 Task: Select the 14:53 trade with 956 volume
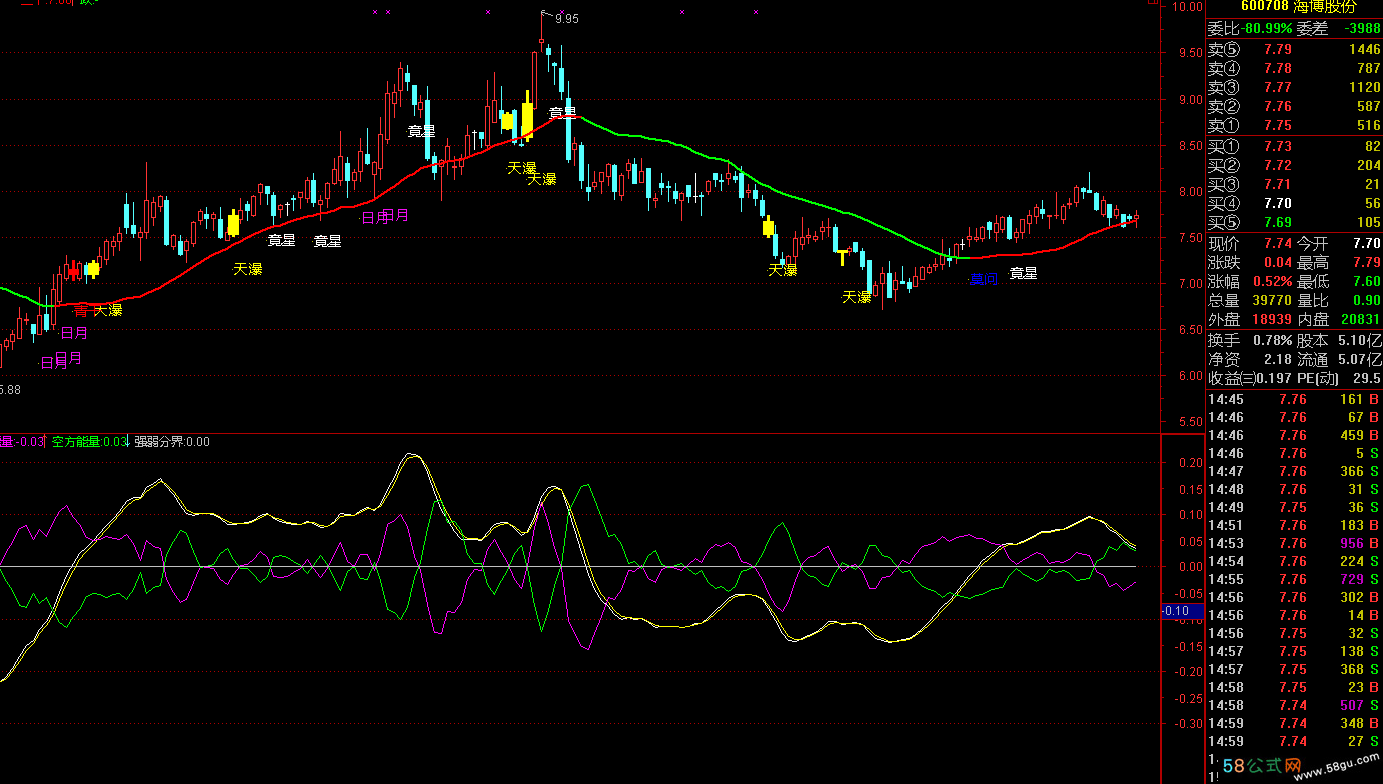click(x=1294, y=543)
